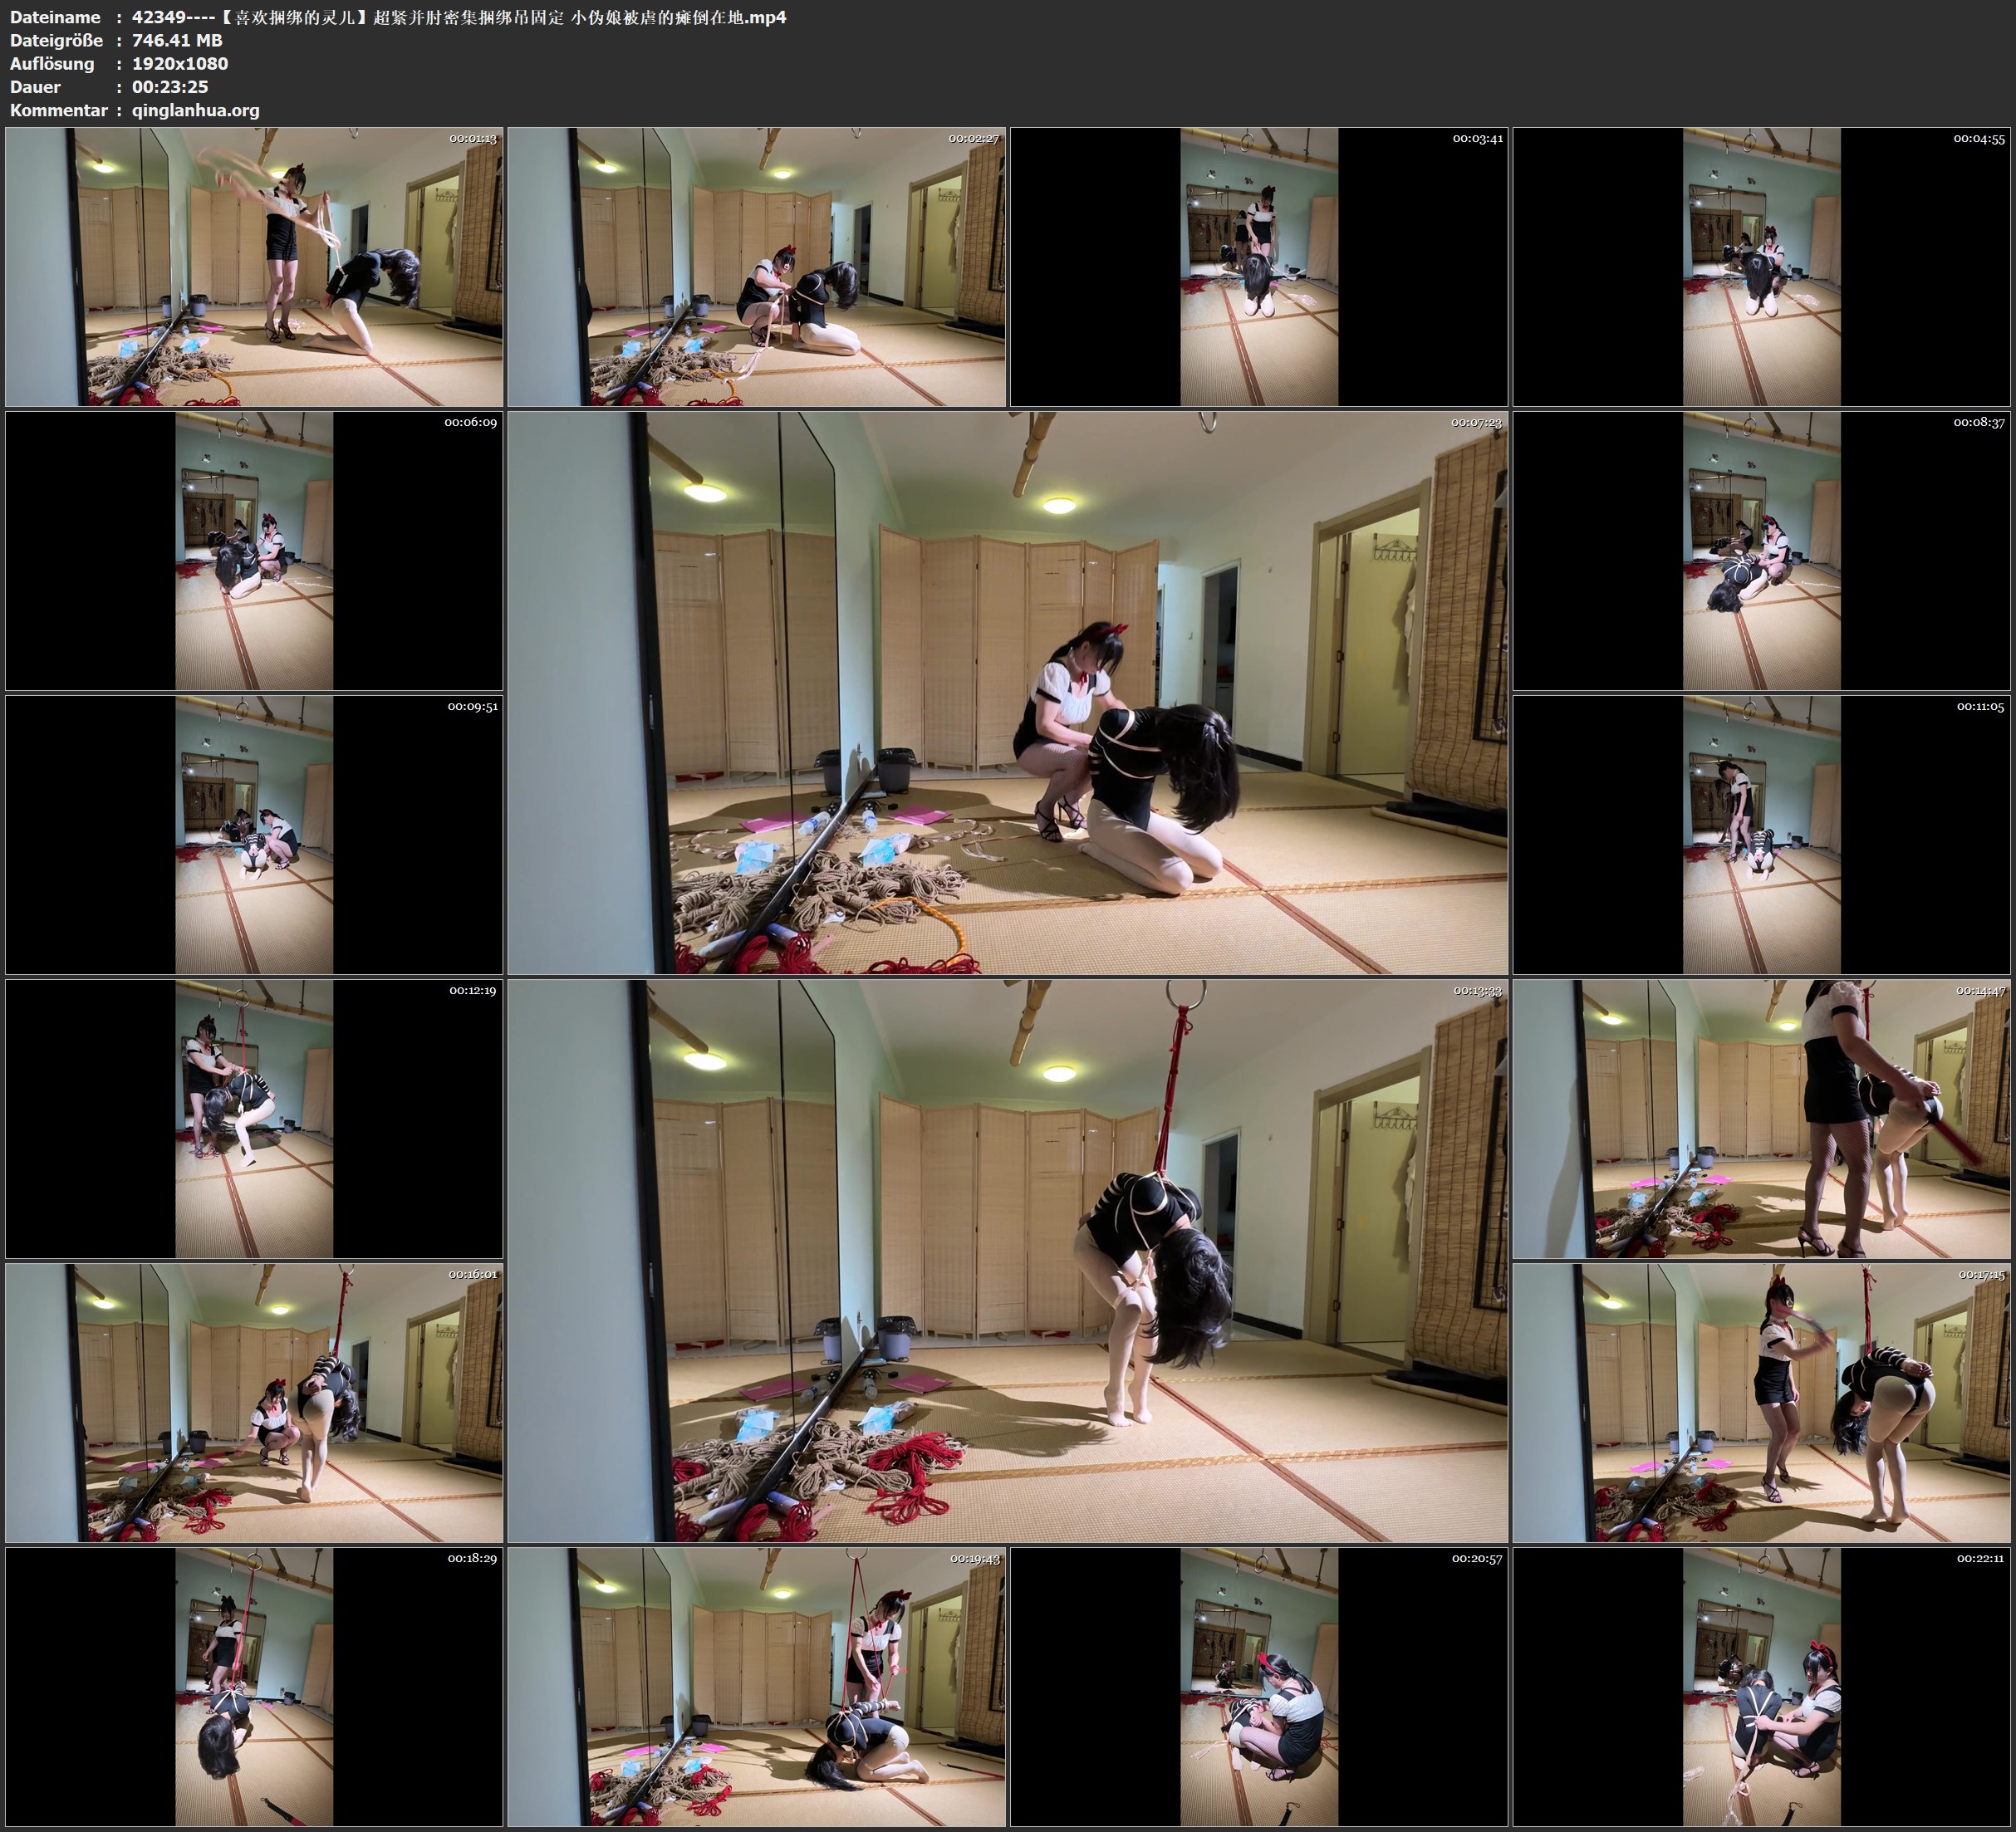The height and width of the screenshot is (1832, 2016).
Task: Click the qinglanhua.org comment text
Action: coord(196,110)
